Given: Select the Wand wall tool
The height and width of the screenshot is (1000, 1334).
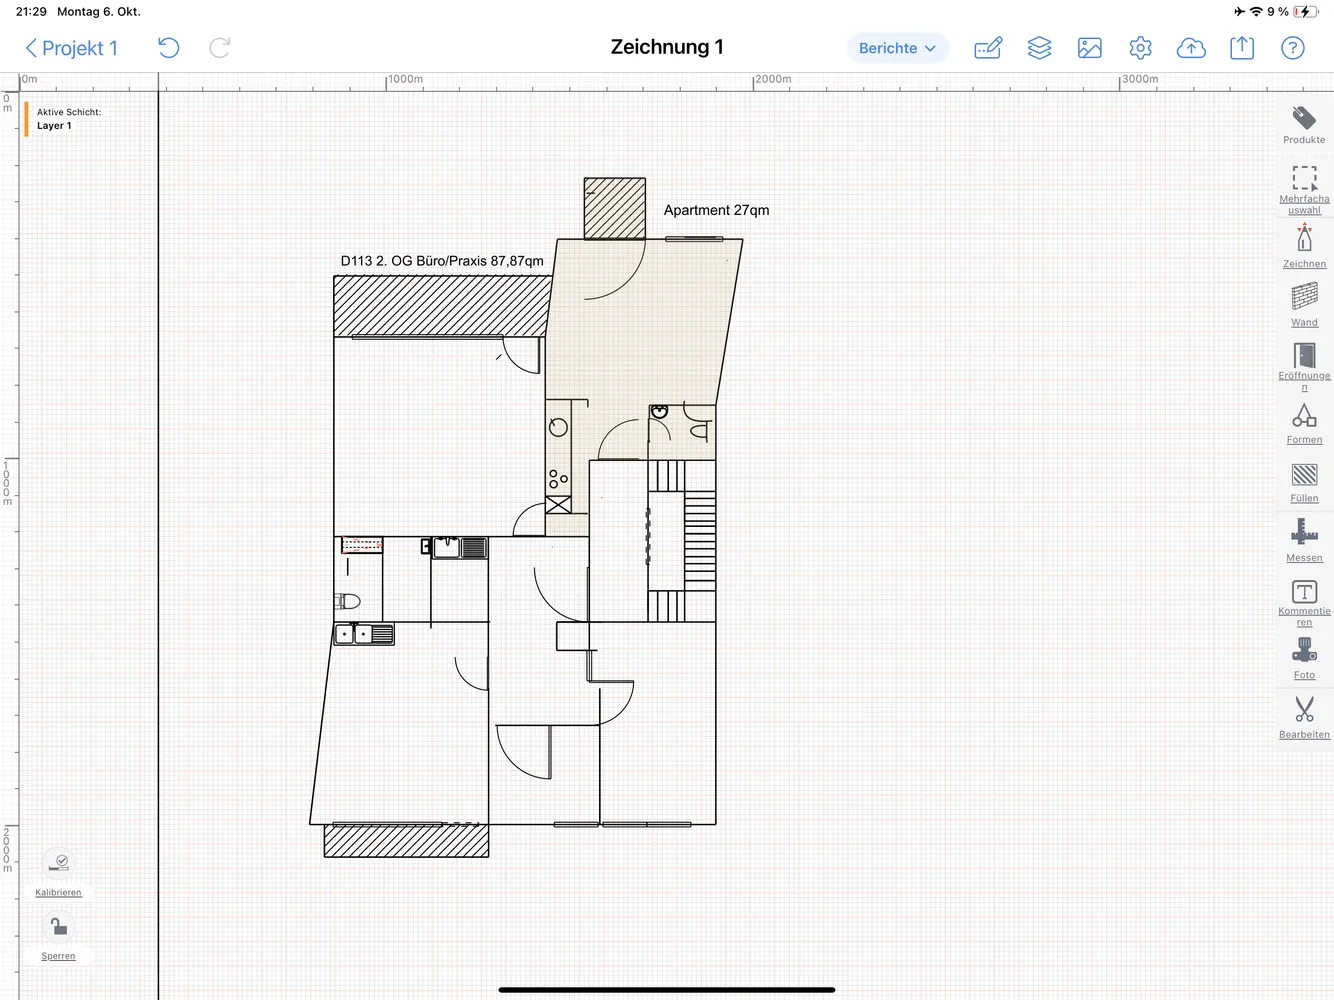Looking at the screenshot, I should tap(1304, 305).
